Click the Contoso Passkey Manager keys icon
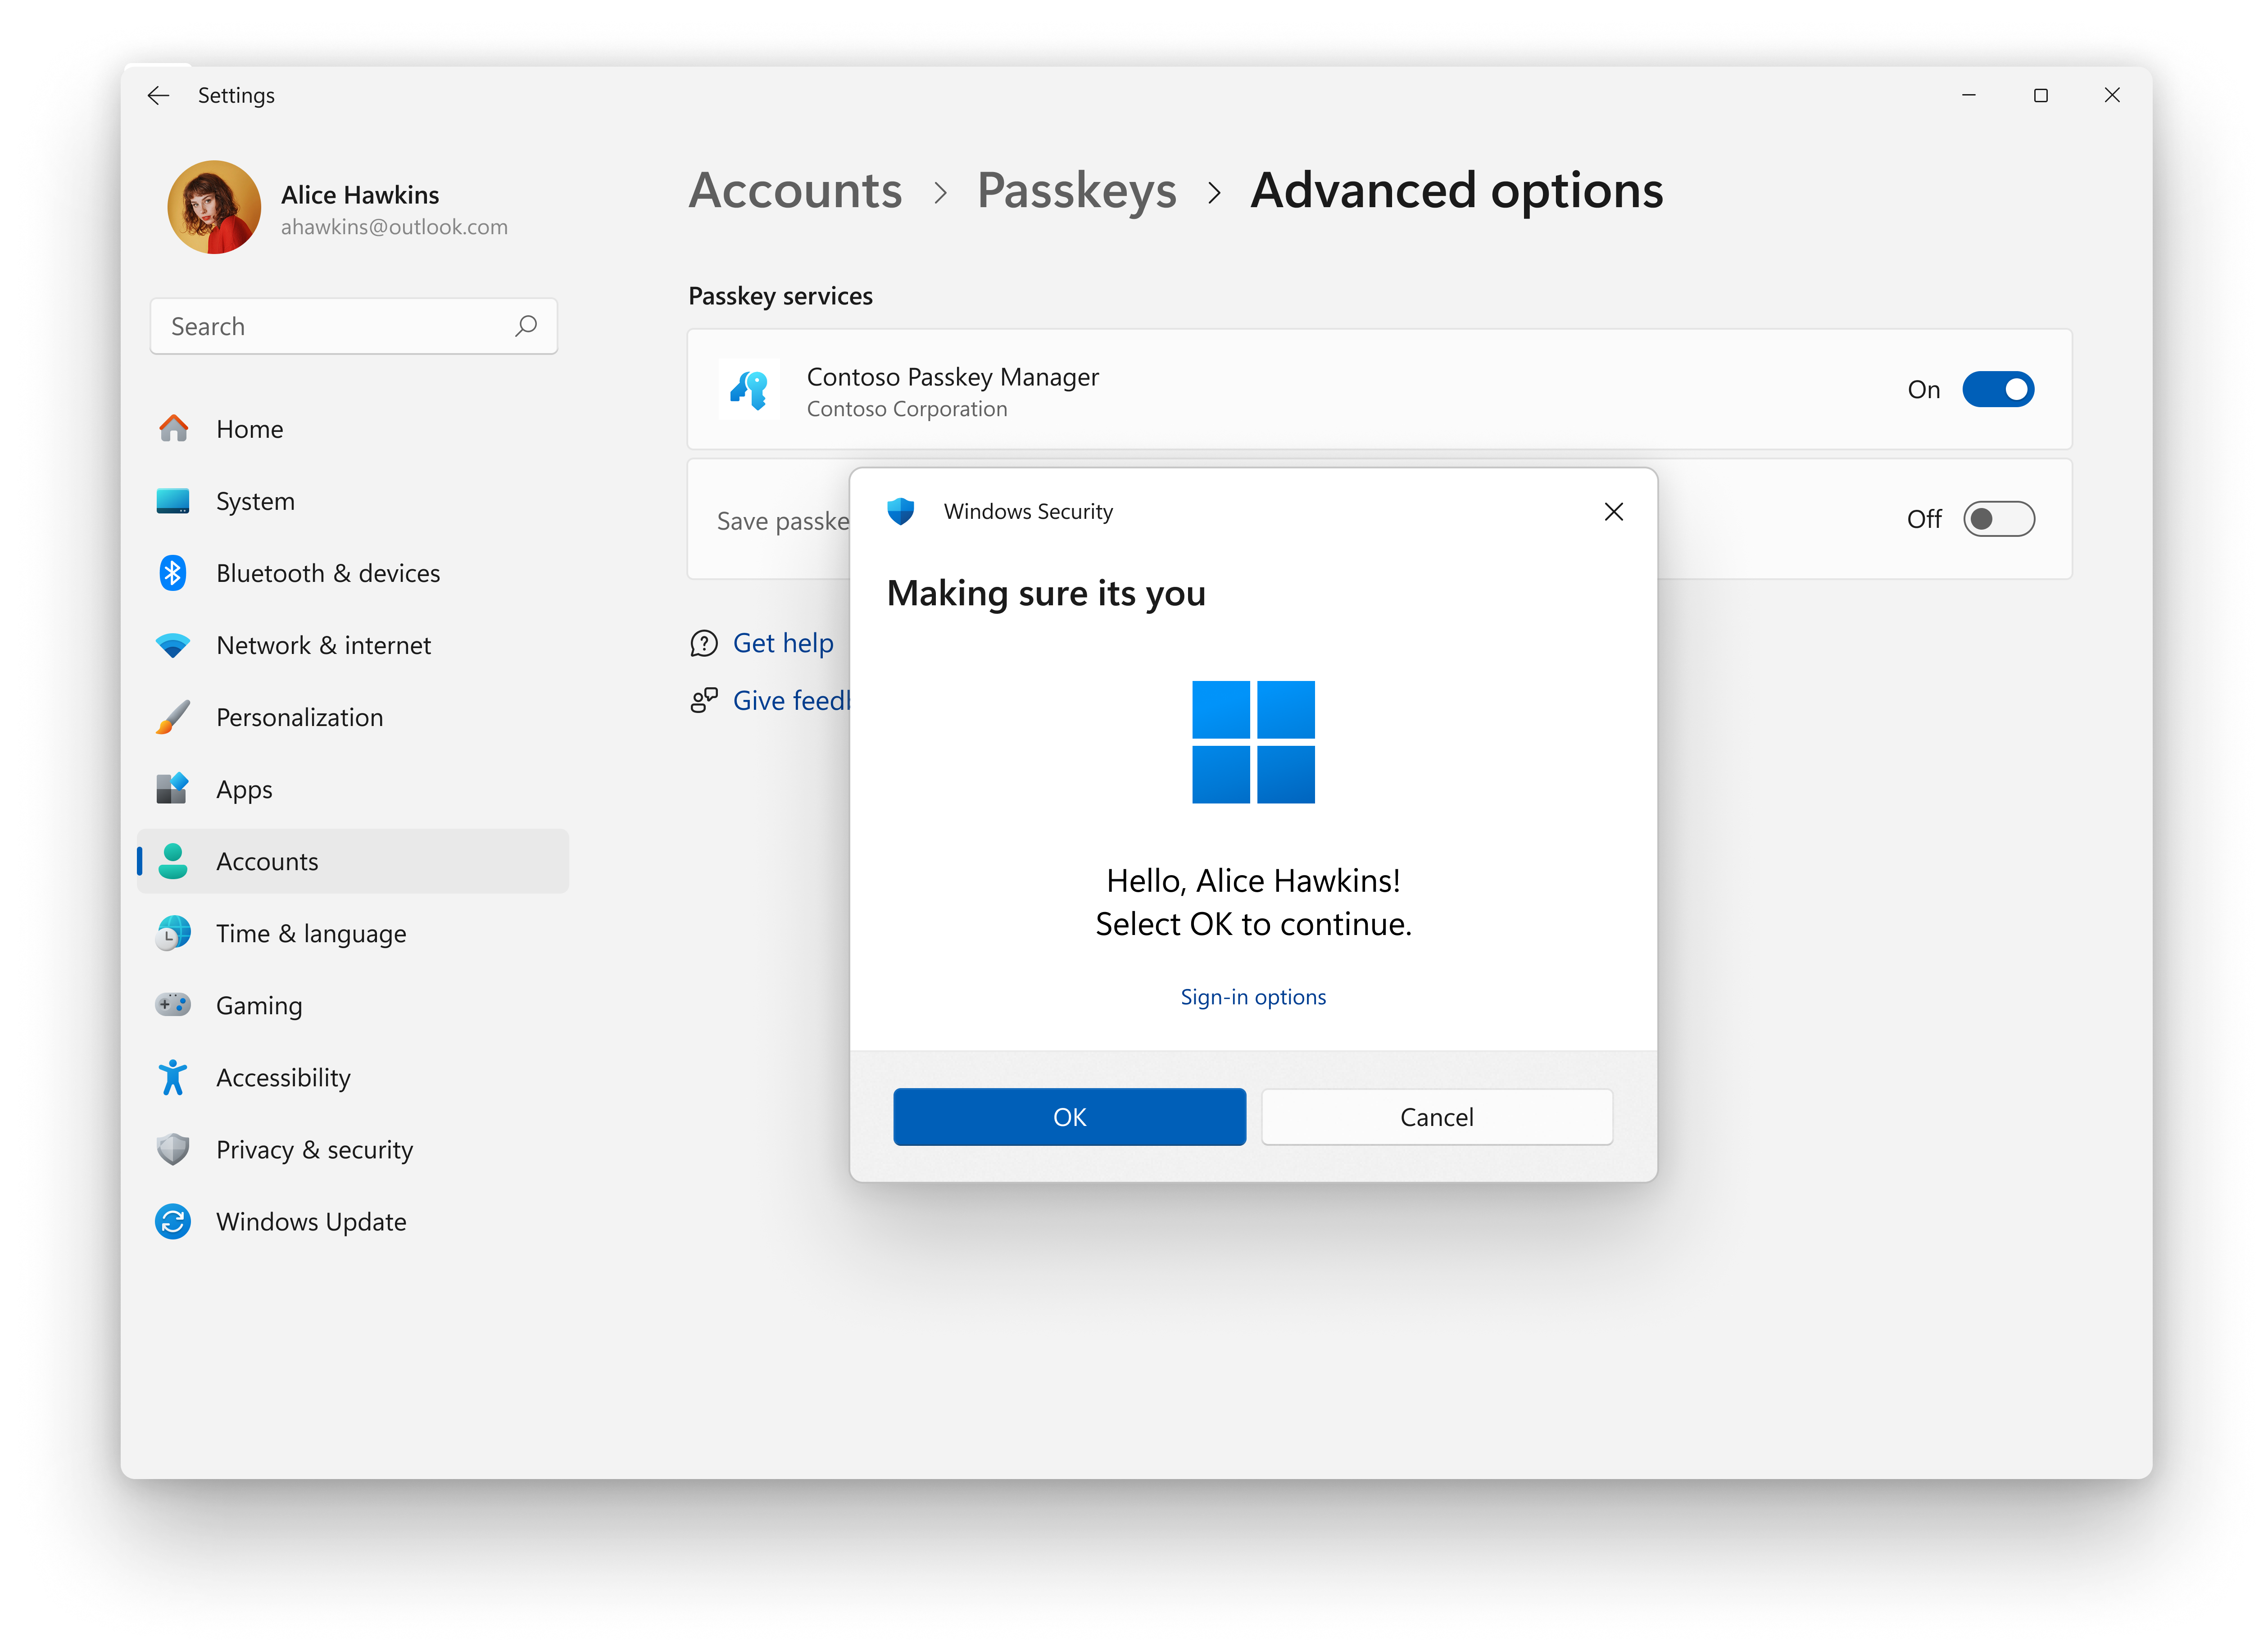The height and width of the screenshot is (1652, 2268). [750, 390]
